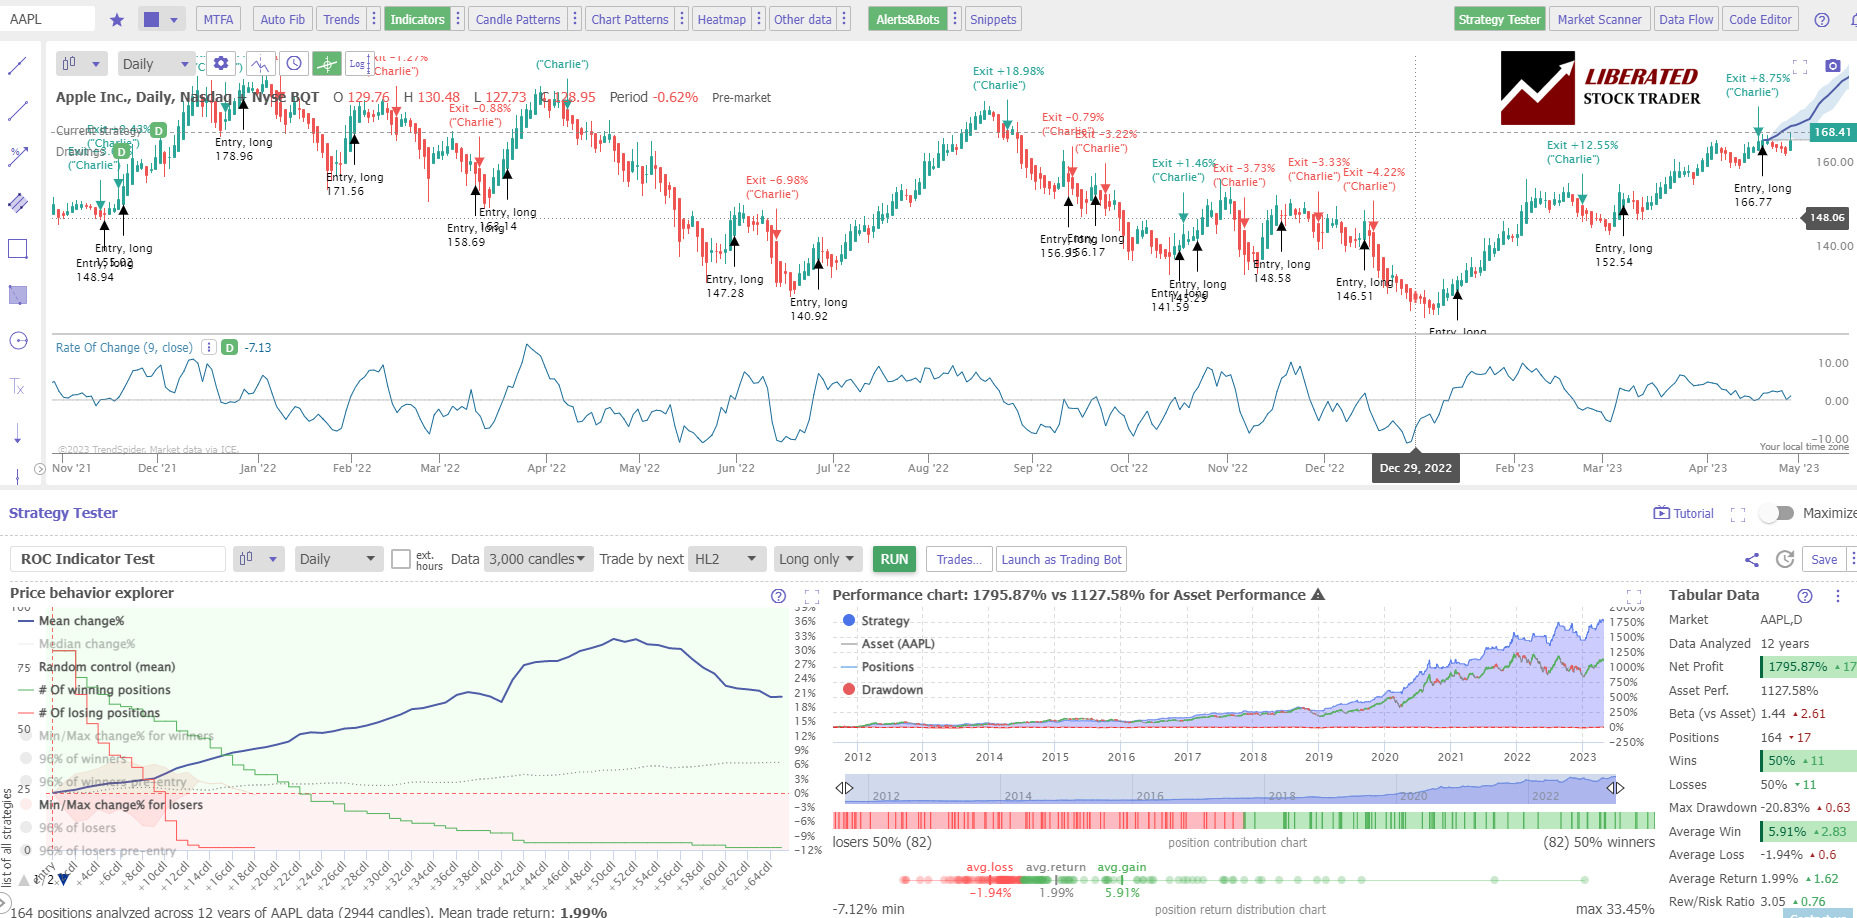Take a chart snapshot with the camera icon
1857x918 pixels.
pyautogui.click(x=1834, y=65)
